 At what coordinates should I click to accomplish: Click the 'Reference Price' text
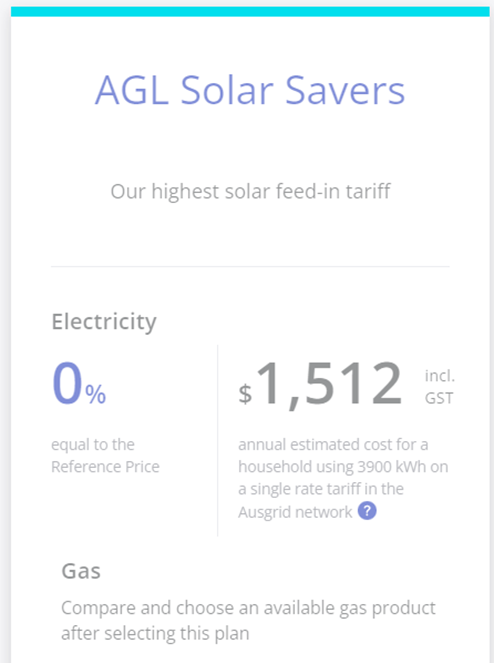pos(105,467)
